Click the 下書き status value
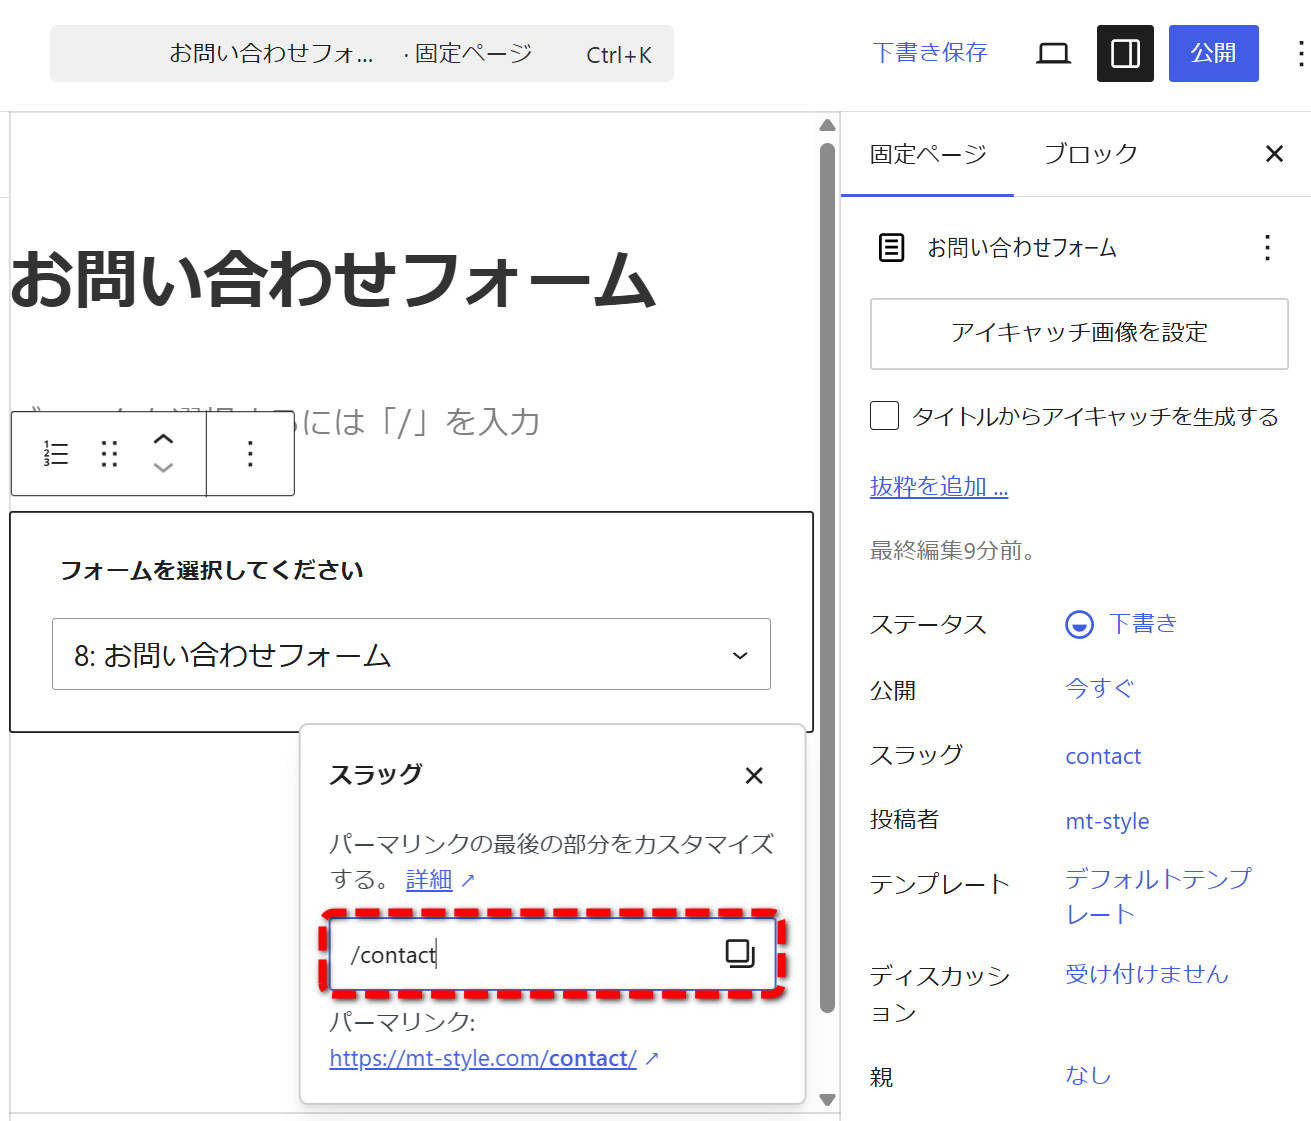 click(1143, 624)
